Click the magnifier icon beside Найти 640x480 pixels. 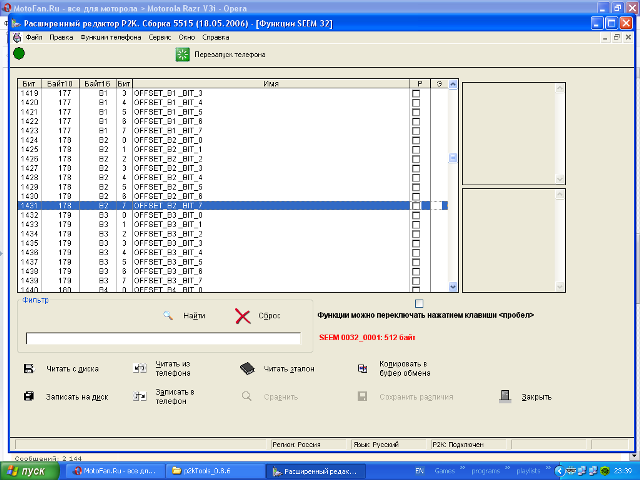(168, 315)
